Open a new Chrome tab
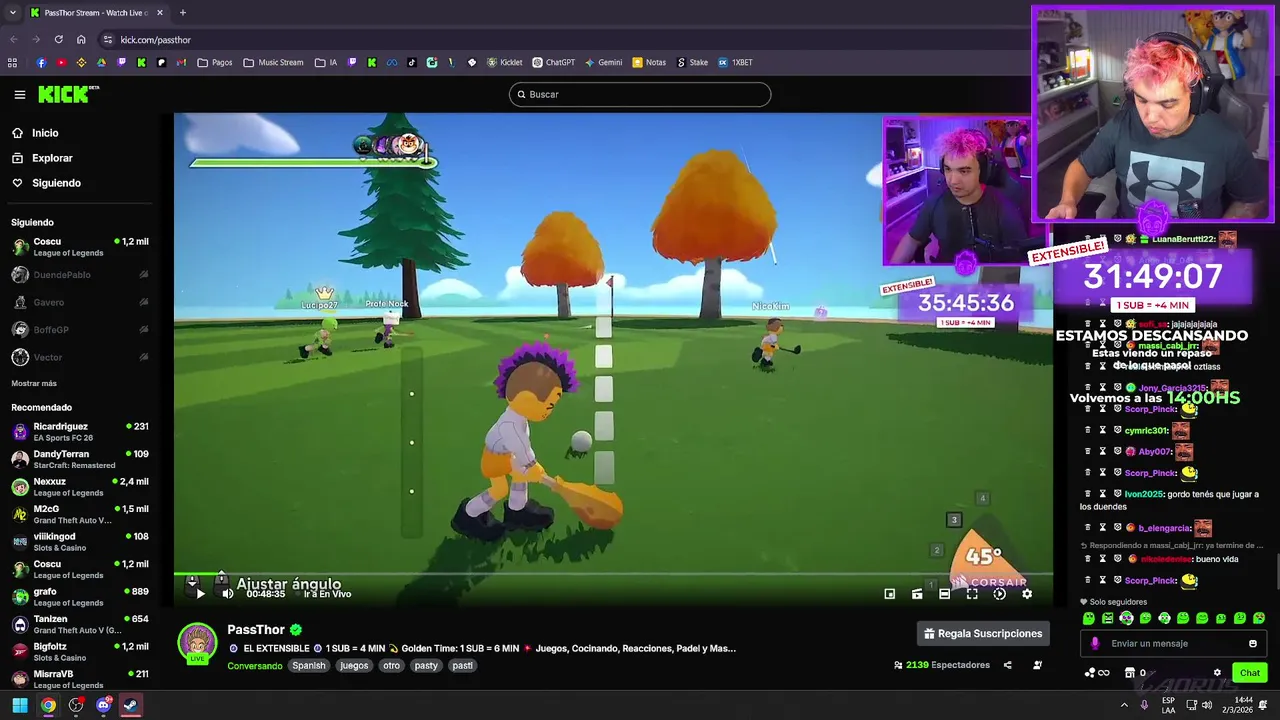 click(x=182, y=13)
